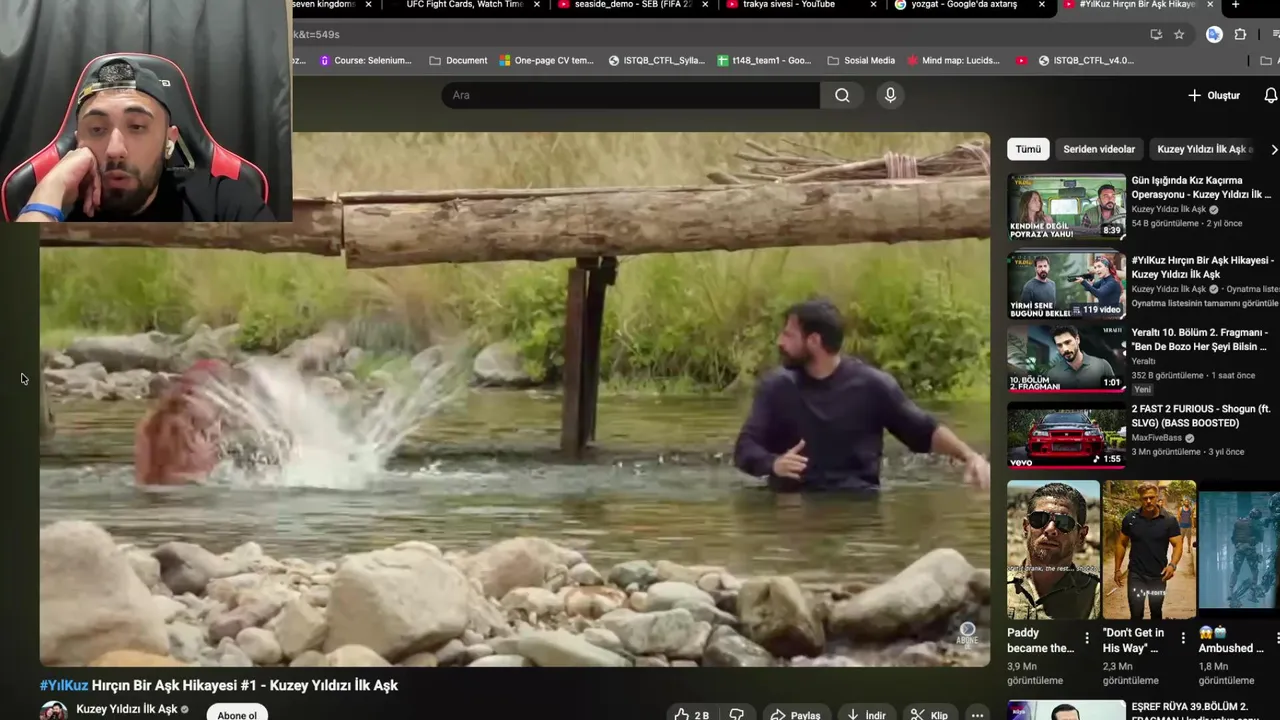Close the trakya sivesi YouTube tab

(x=874, y=5)
